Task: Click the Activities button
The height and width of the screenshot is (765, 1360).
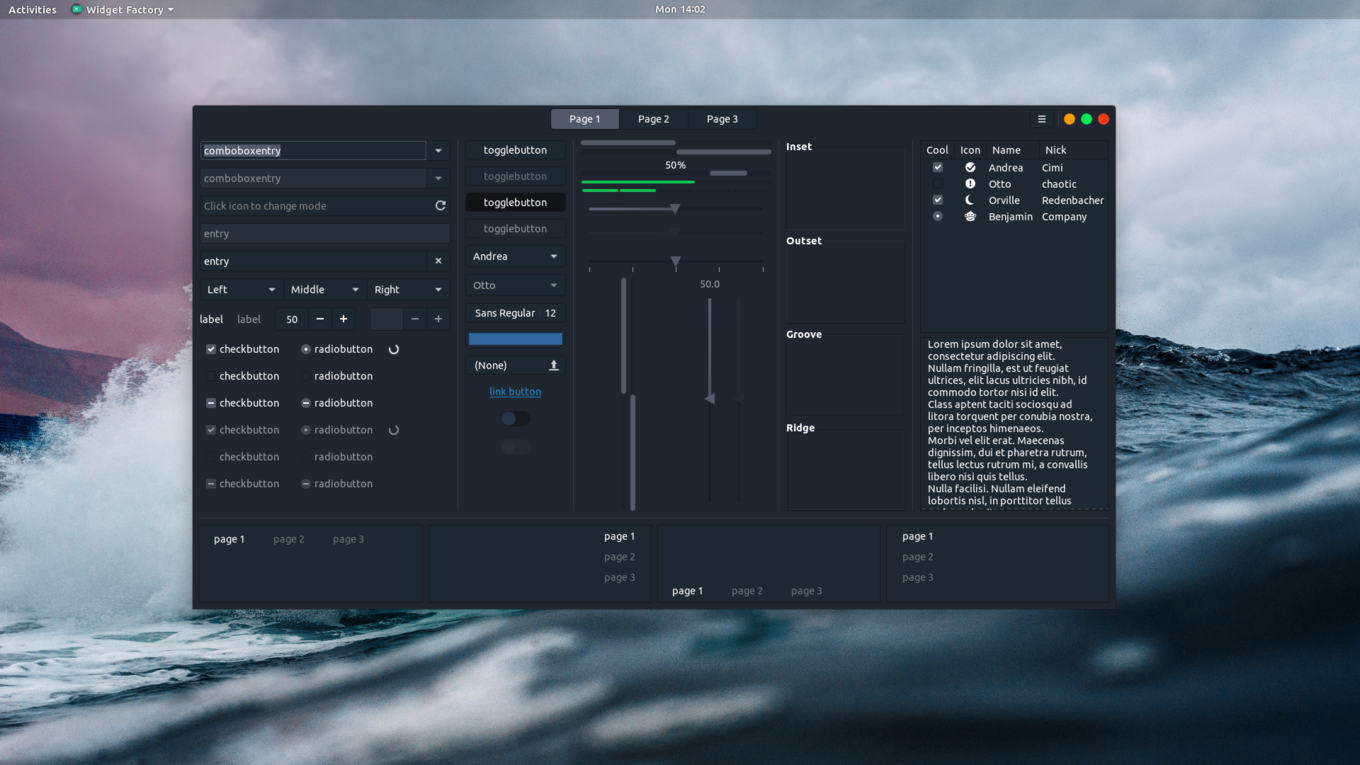Action: [x=33, y=9]
